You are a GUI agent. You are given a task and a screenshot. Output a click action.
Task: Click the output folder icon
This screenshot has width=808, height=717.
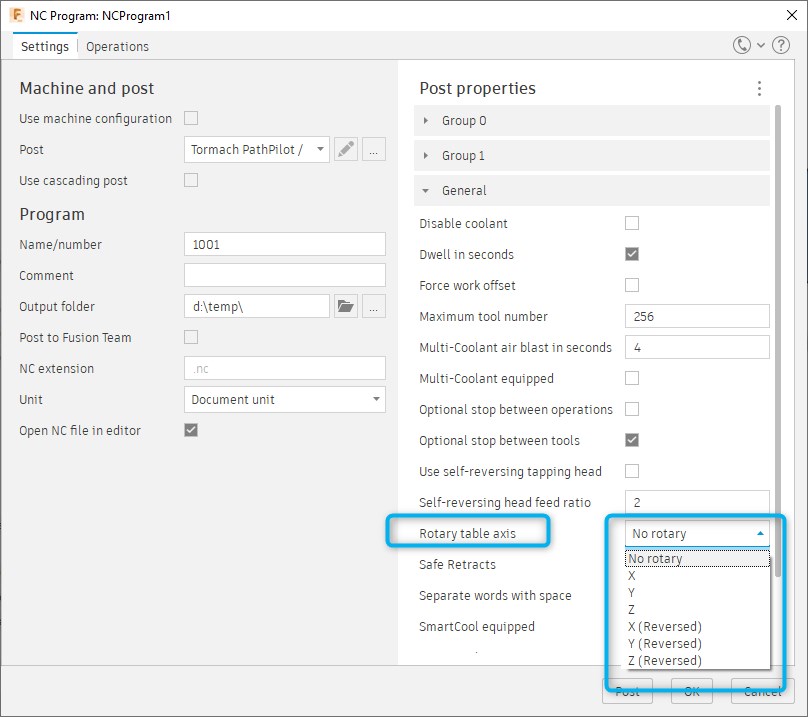point(346,307)
